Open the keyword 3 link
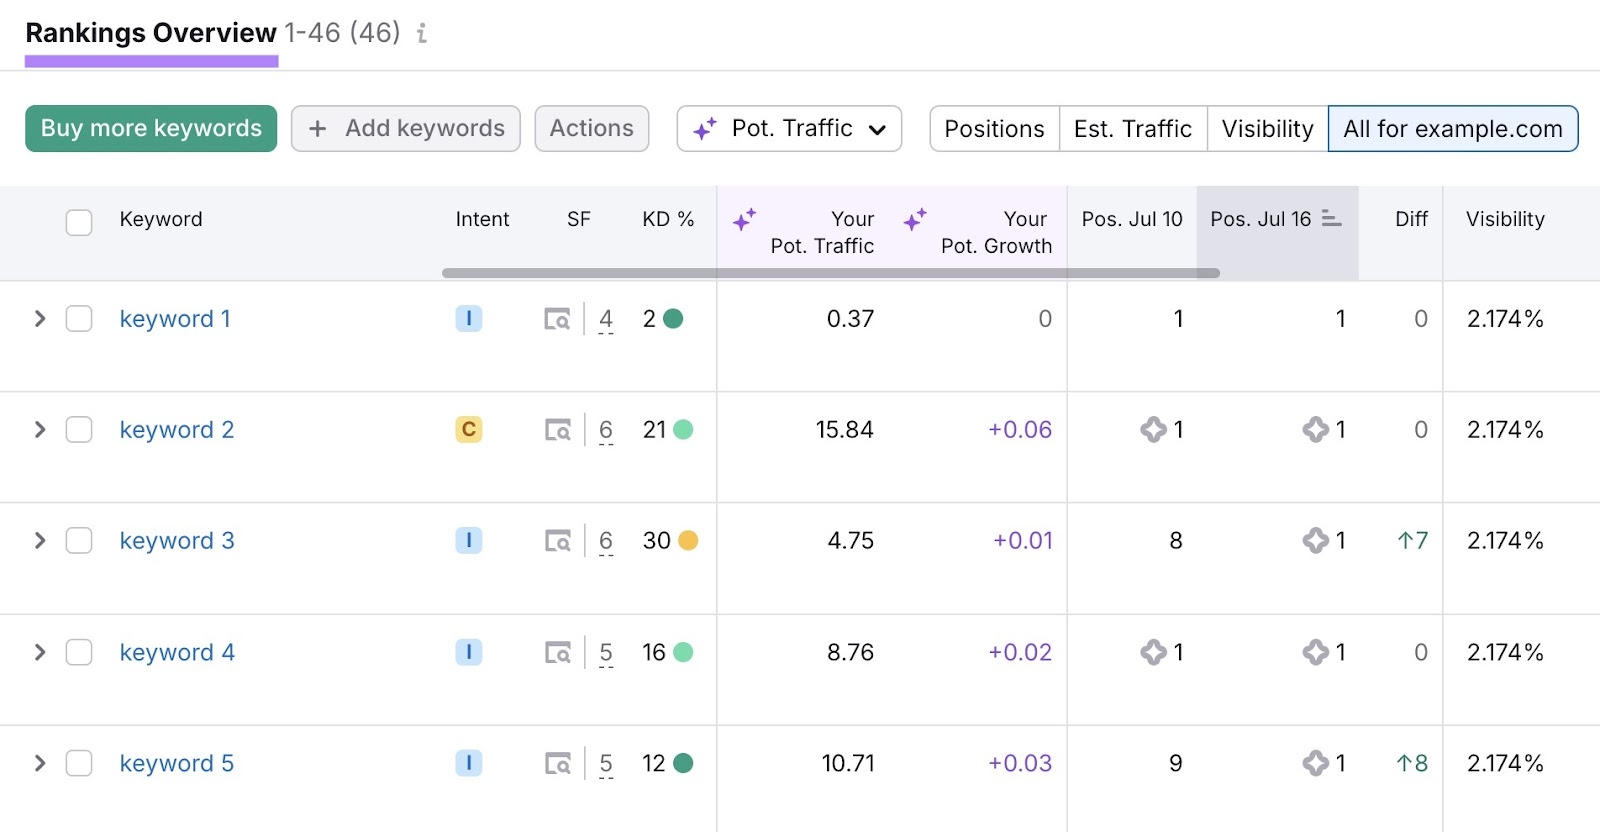1600x832 pixels. 177,541
